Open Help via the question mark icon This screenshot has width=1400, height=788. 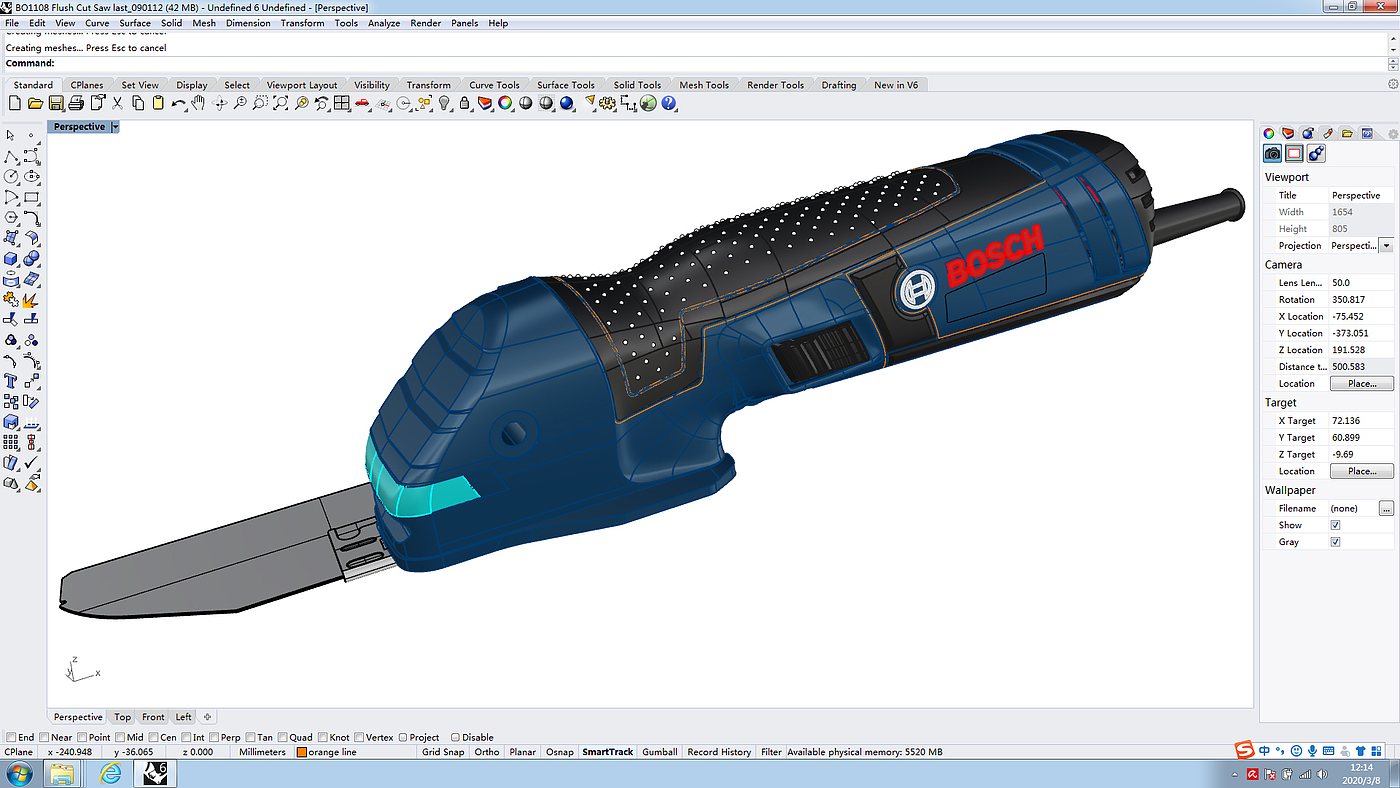tap(669, 103)
